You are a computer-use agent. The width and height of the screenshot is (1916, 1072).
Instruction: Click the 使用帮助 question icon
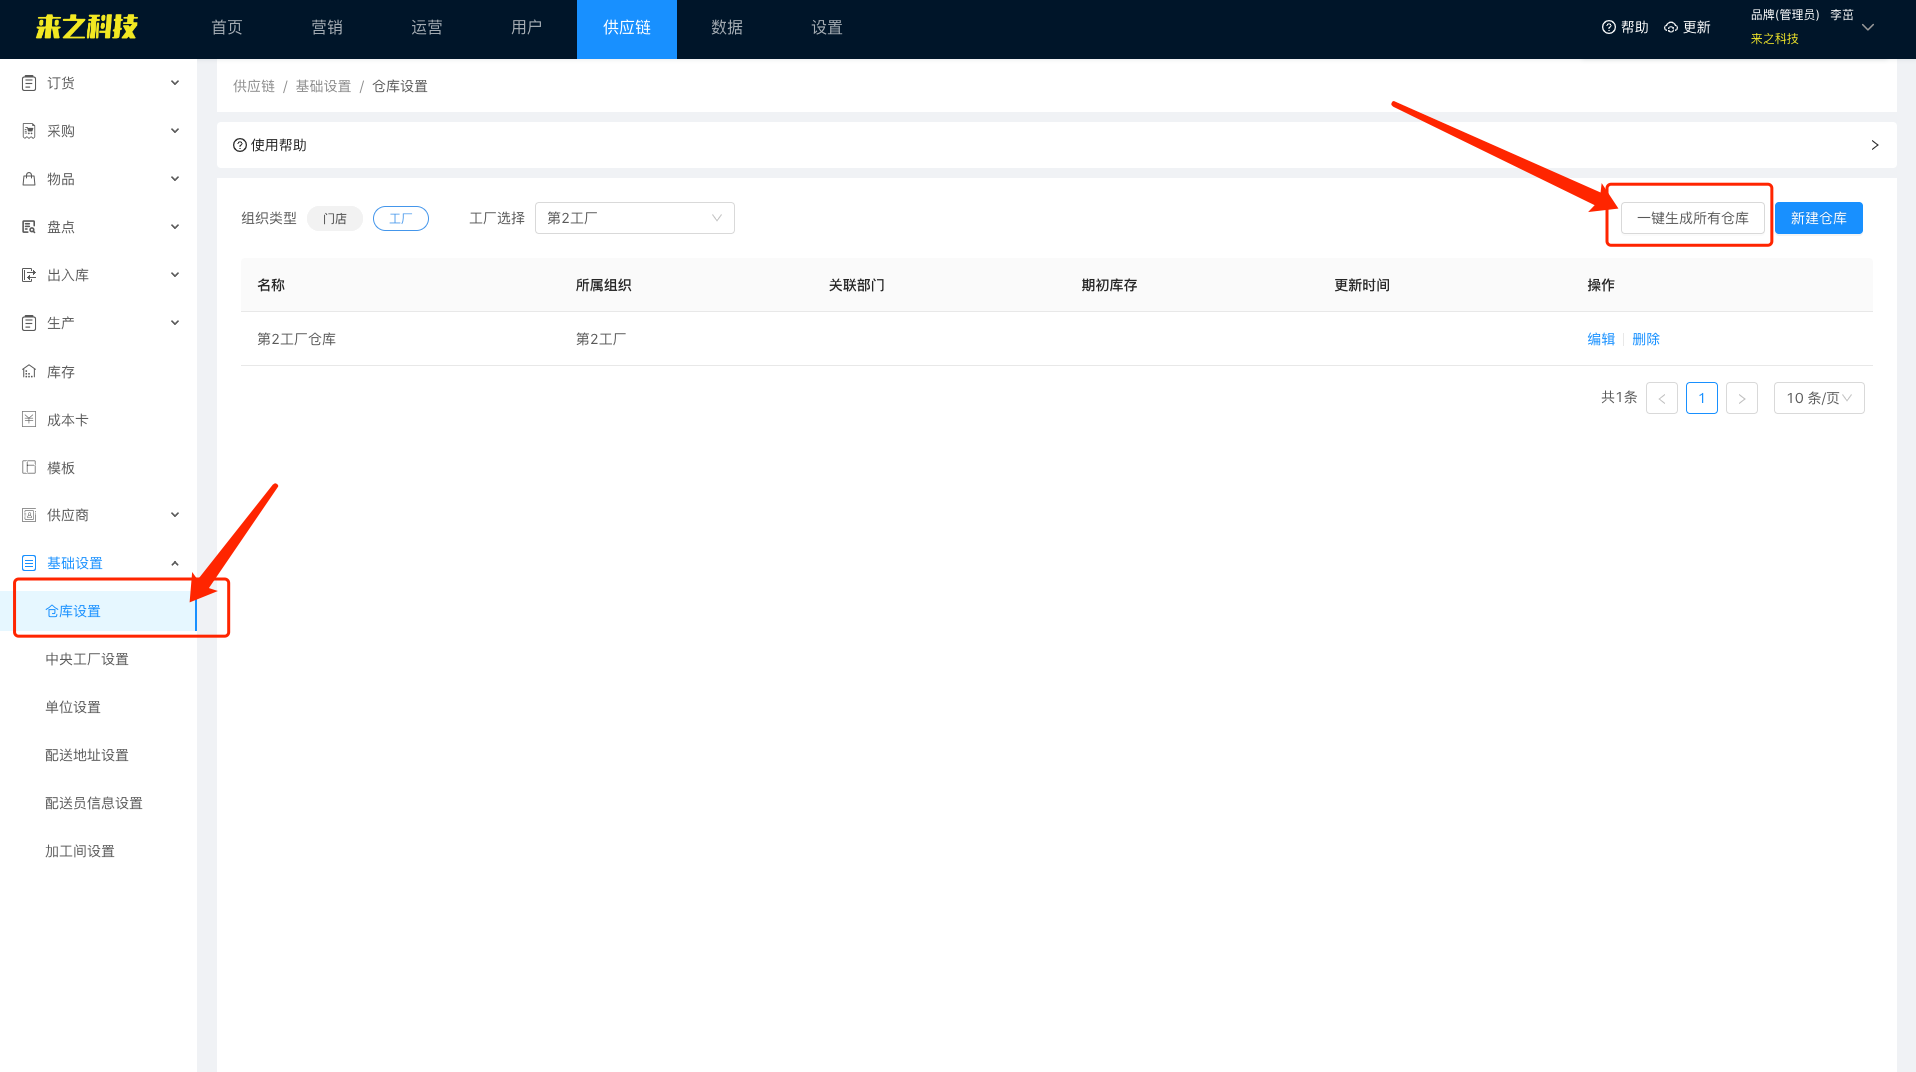240,145
